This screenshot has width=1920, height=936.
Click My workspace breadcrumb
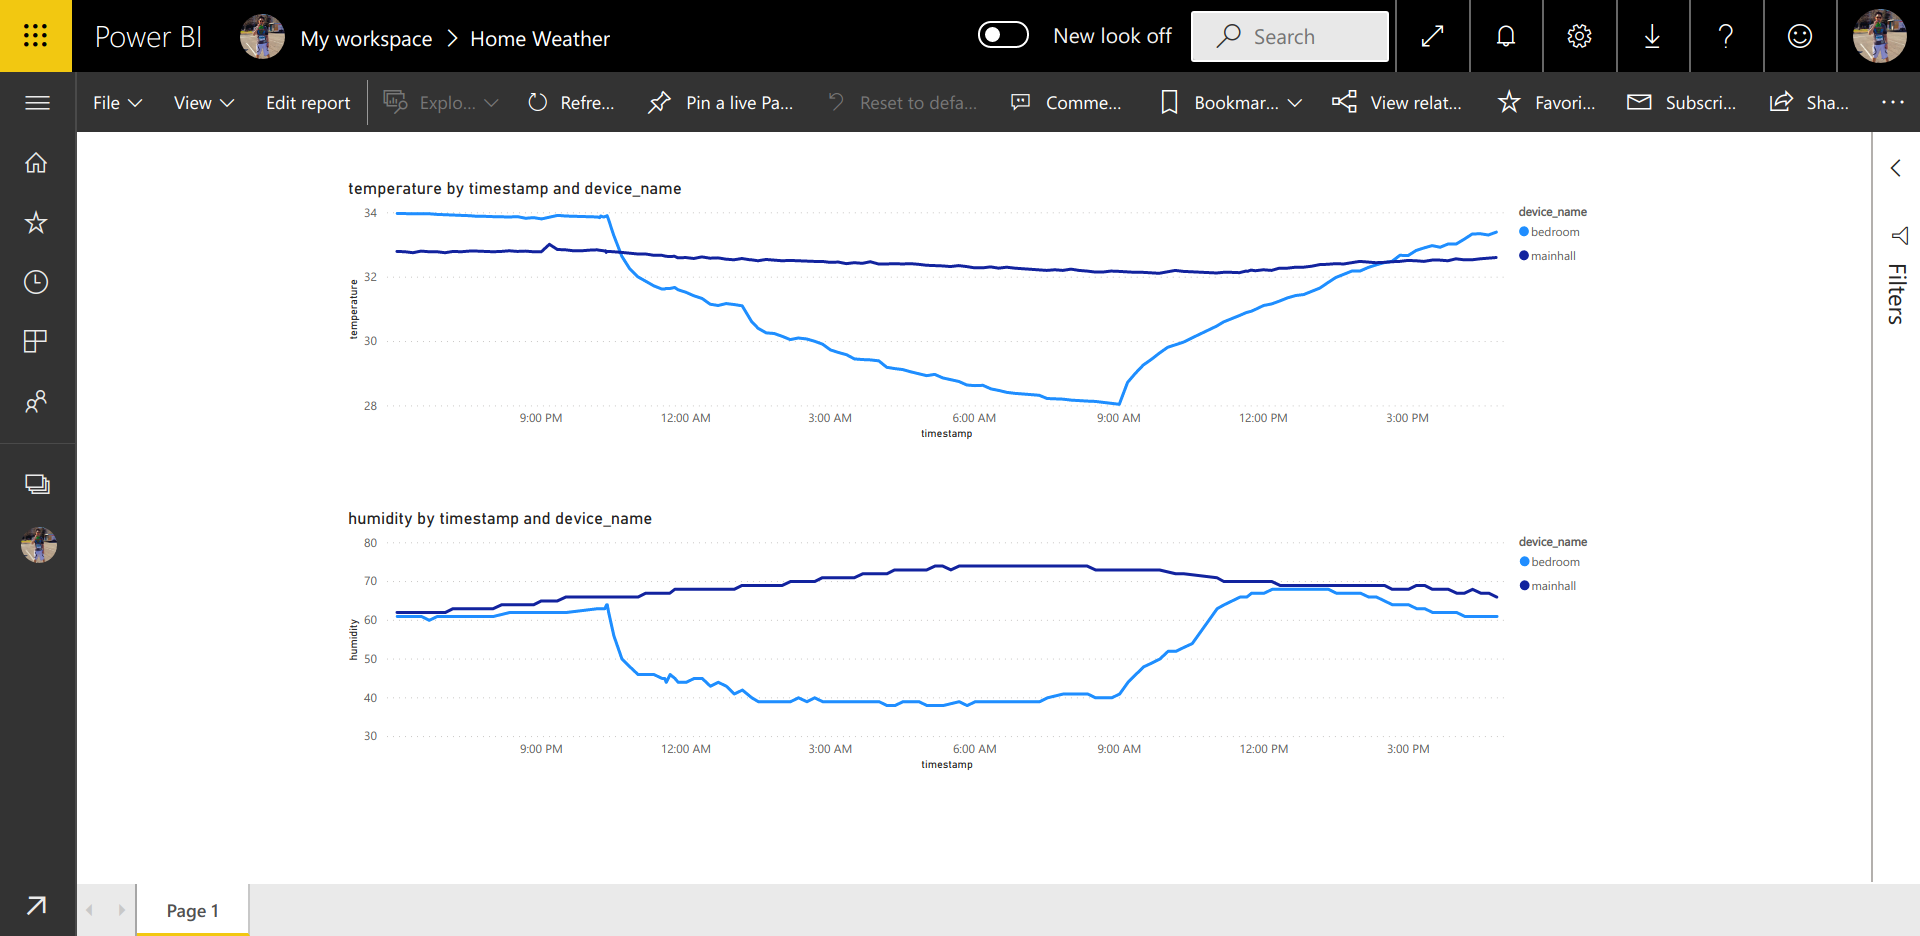coord(366,38)
